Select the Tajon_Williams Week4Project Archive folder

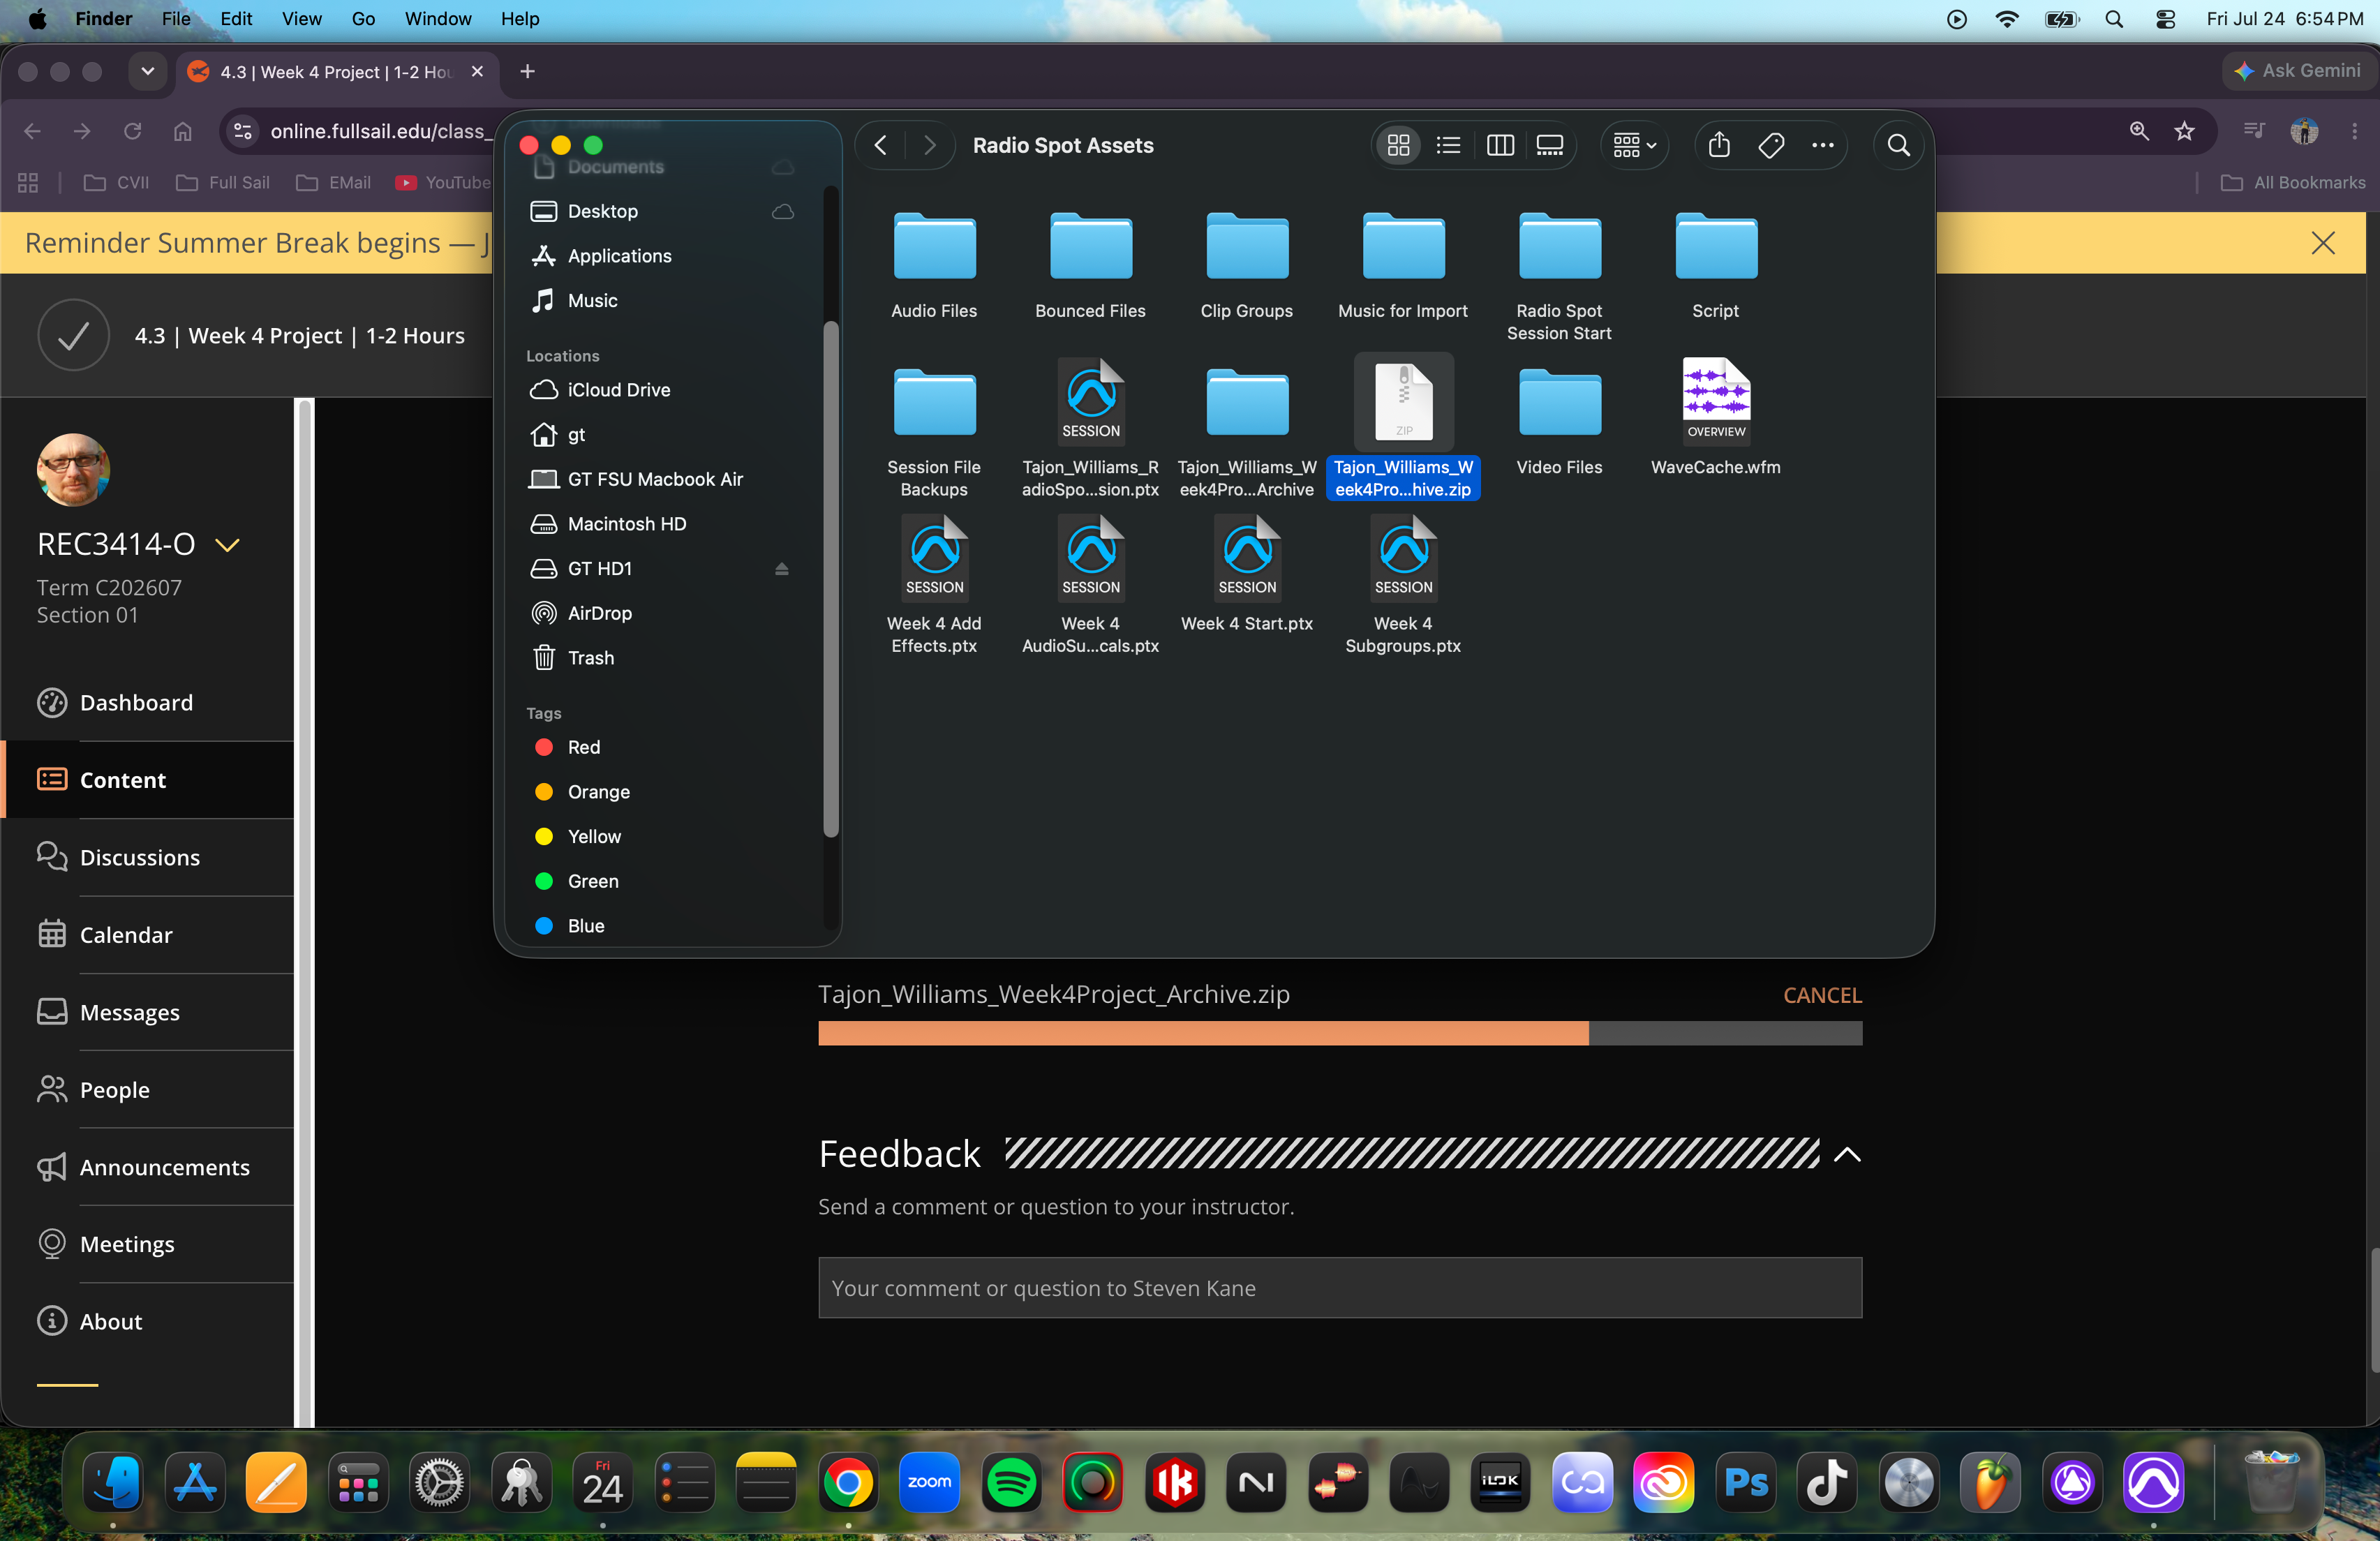point(1246,432)
